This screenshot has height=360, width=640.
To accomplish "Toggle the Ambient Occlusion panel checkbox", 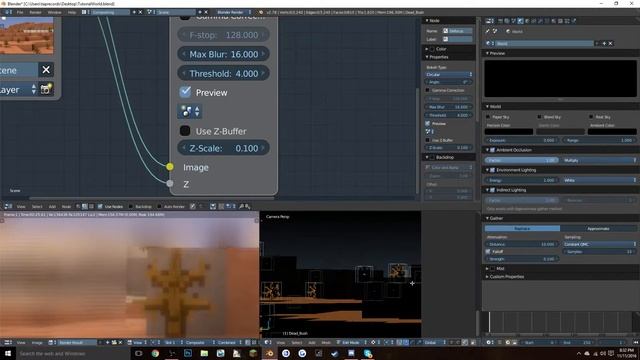I will (x=492, y=150).
